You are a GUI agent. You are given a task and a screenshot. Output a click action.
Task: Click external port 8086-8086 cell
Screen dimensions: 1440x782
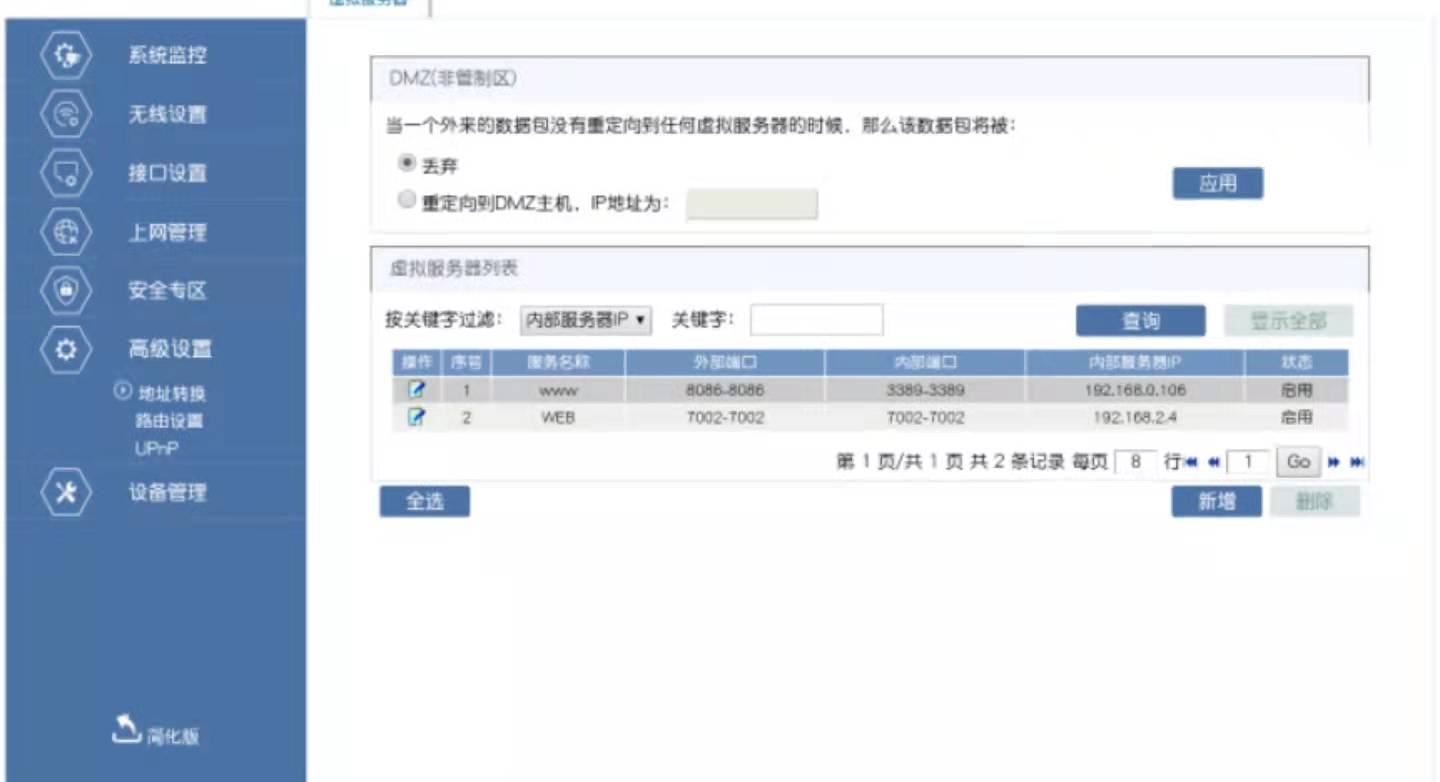[x=725, y=390]
